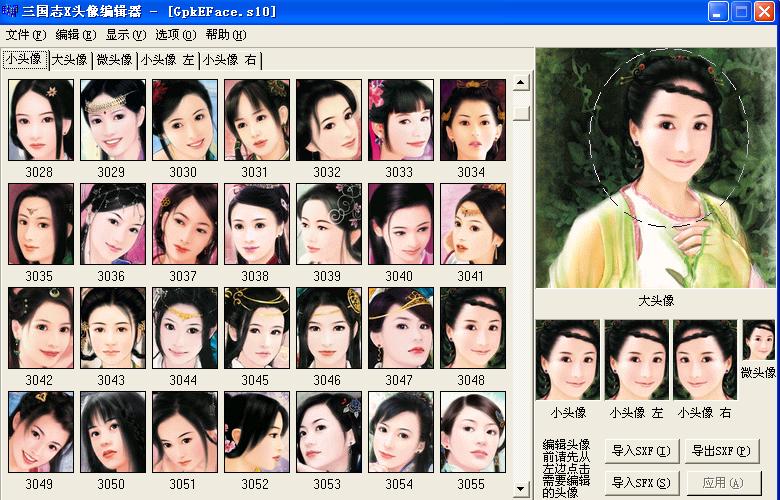780x500 pixels.
Task: Minimize the portrait editor window
Action: (x=717, y=12)
